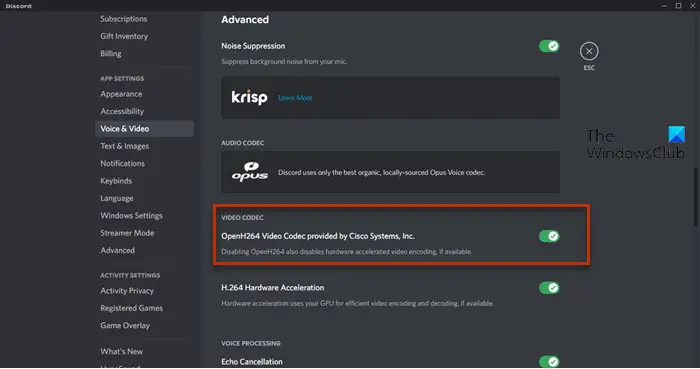Open Billing settings
Viewport: 700px width, 369px height.
point(111,54)
